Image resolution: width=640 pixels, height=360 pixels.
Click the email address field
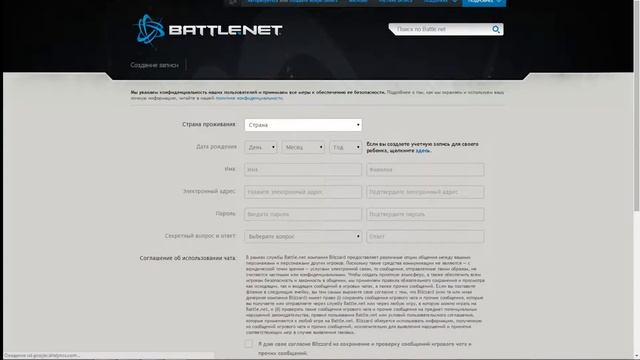303,192
